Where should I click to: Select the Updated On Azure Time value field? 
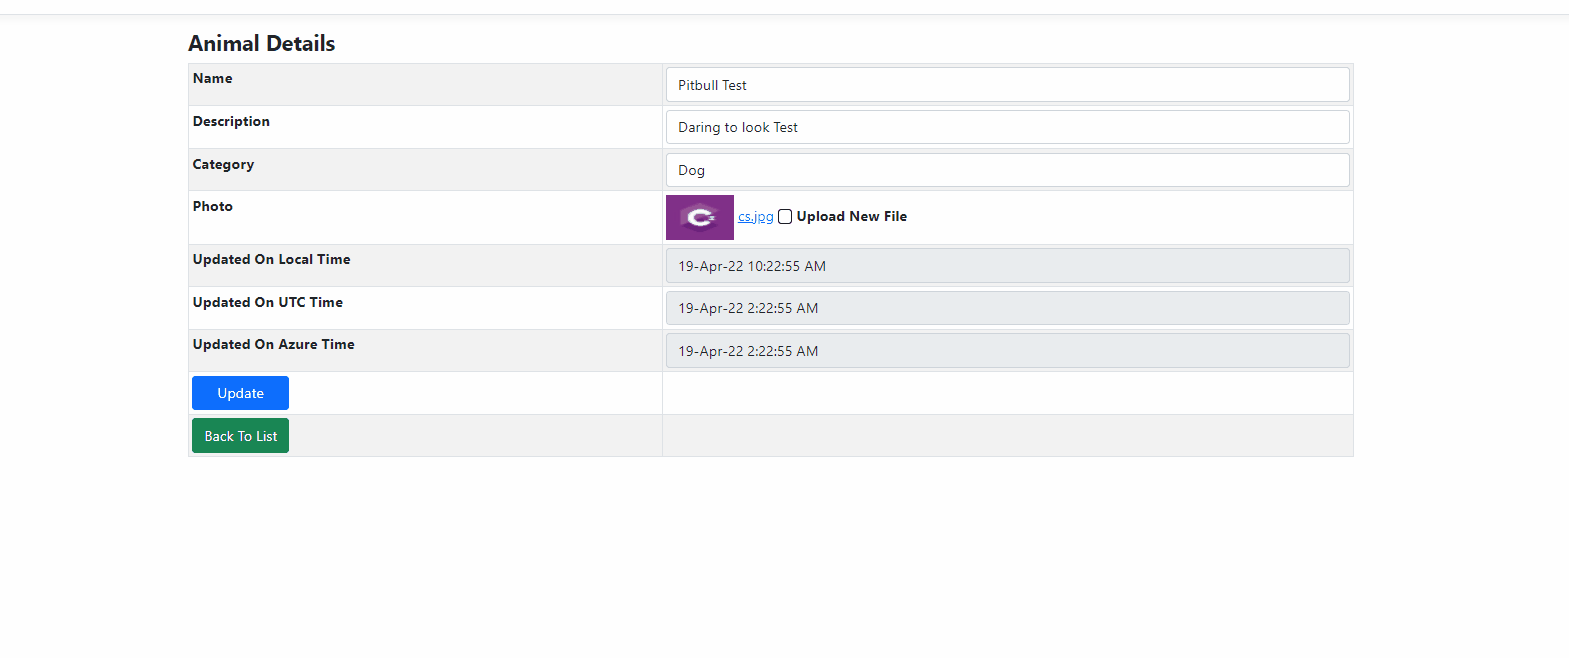point(1007,351)
